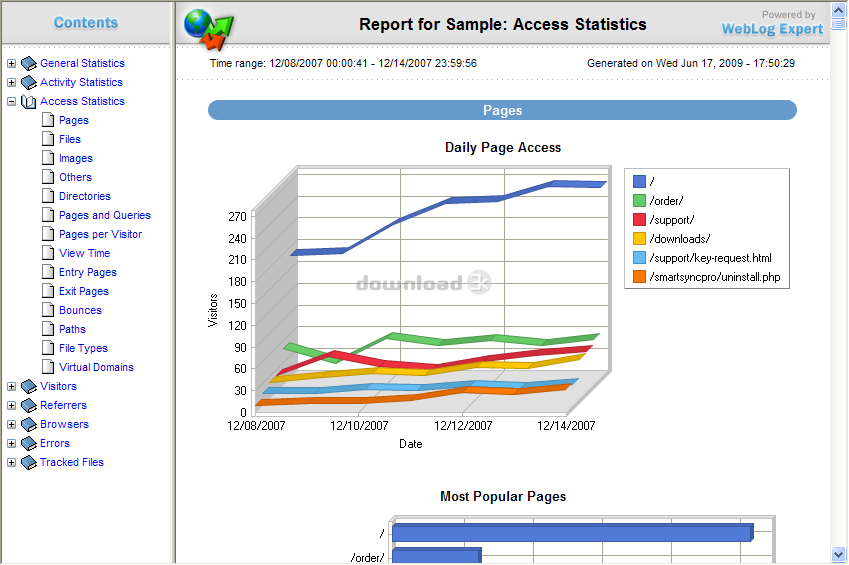This screenshot has height=565, width=849.
Task: Open the Browsers section link
Action: (64, 425)
